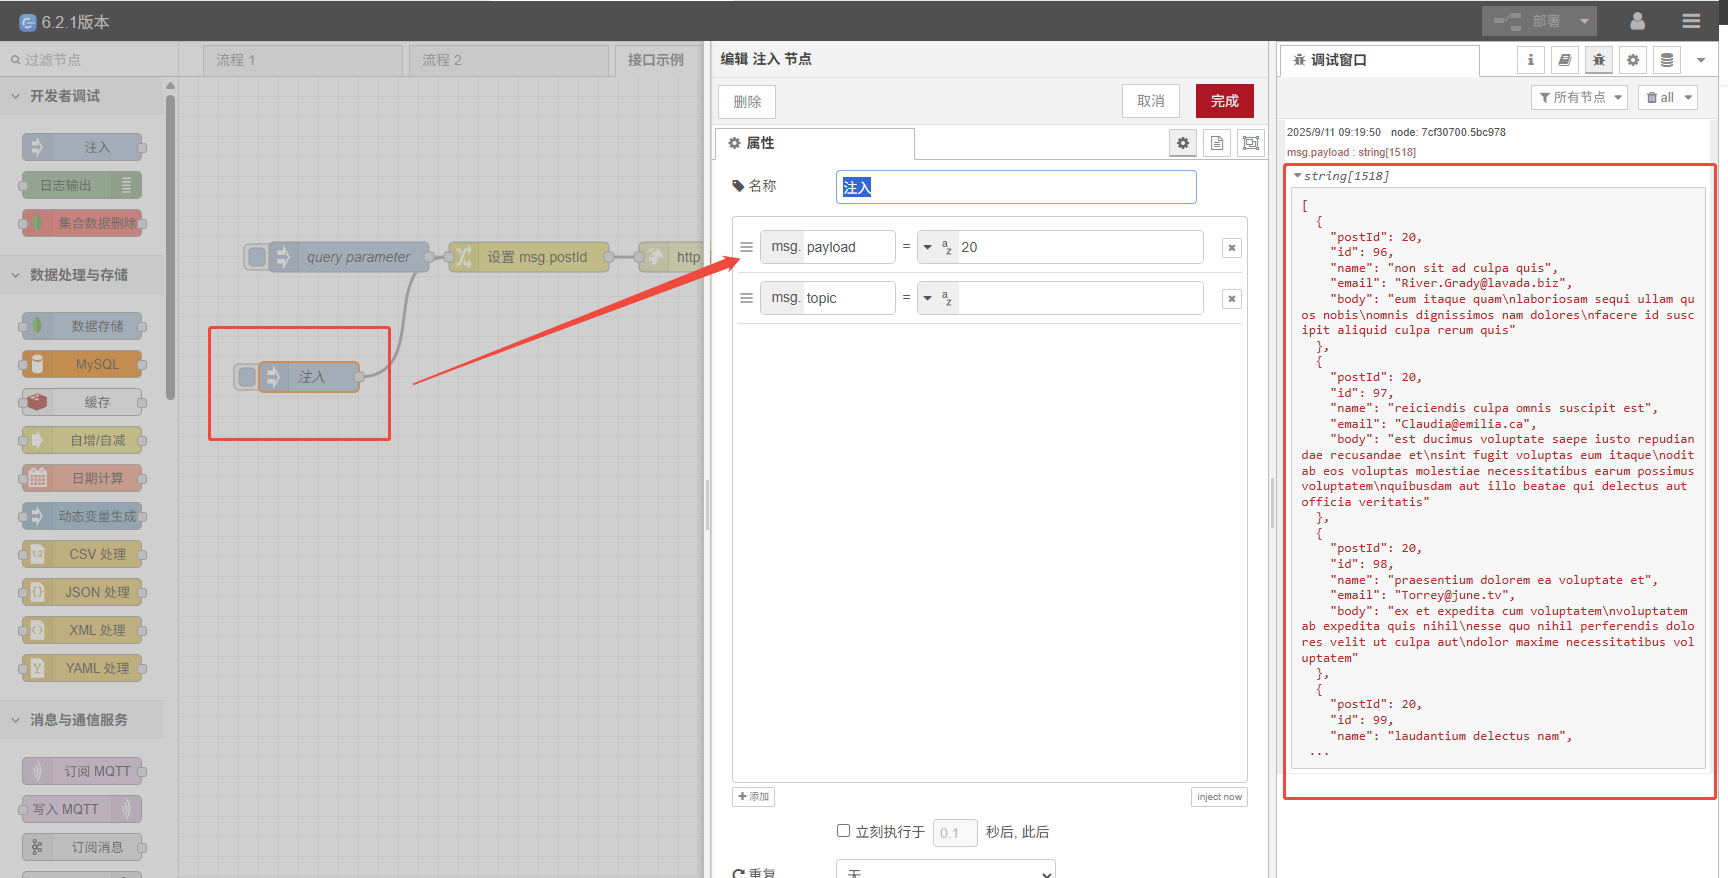
Task: Select the debug bug sidebar icon
Action: coord(1599,60)
